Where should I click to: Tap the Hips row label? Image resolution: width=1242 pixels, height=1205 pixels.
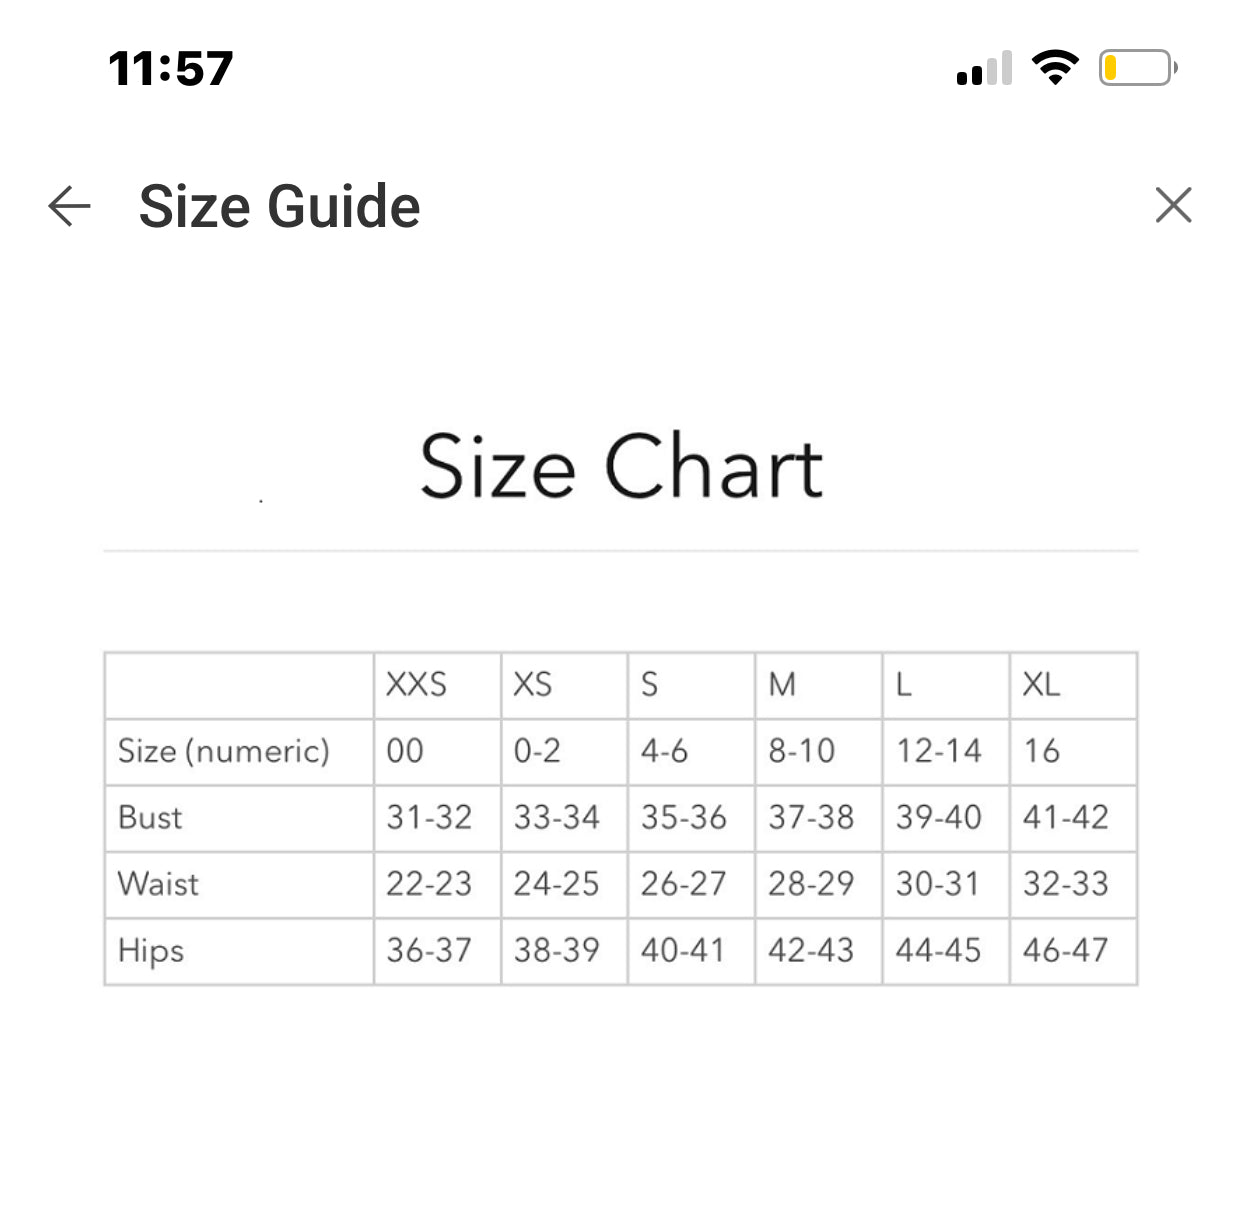[x=239, y=951]
